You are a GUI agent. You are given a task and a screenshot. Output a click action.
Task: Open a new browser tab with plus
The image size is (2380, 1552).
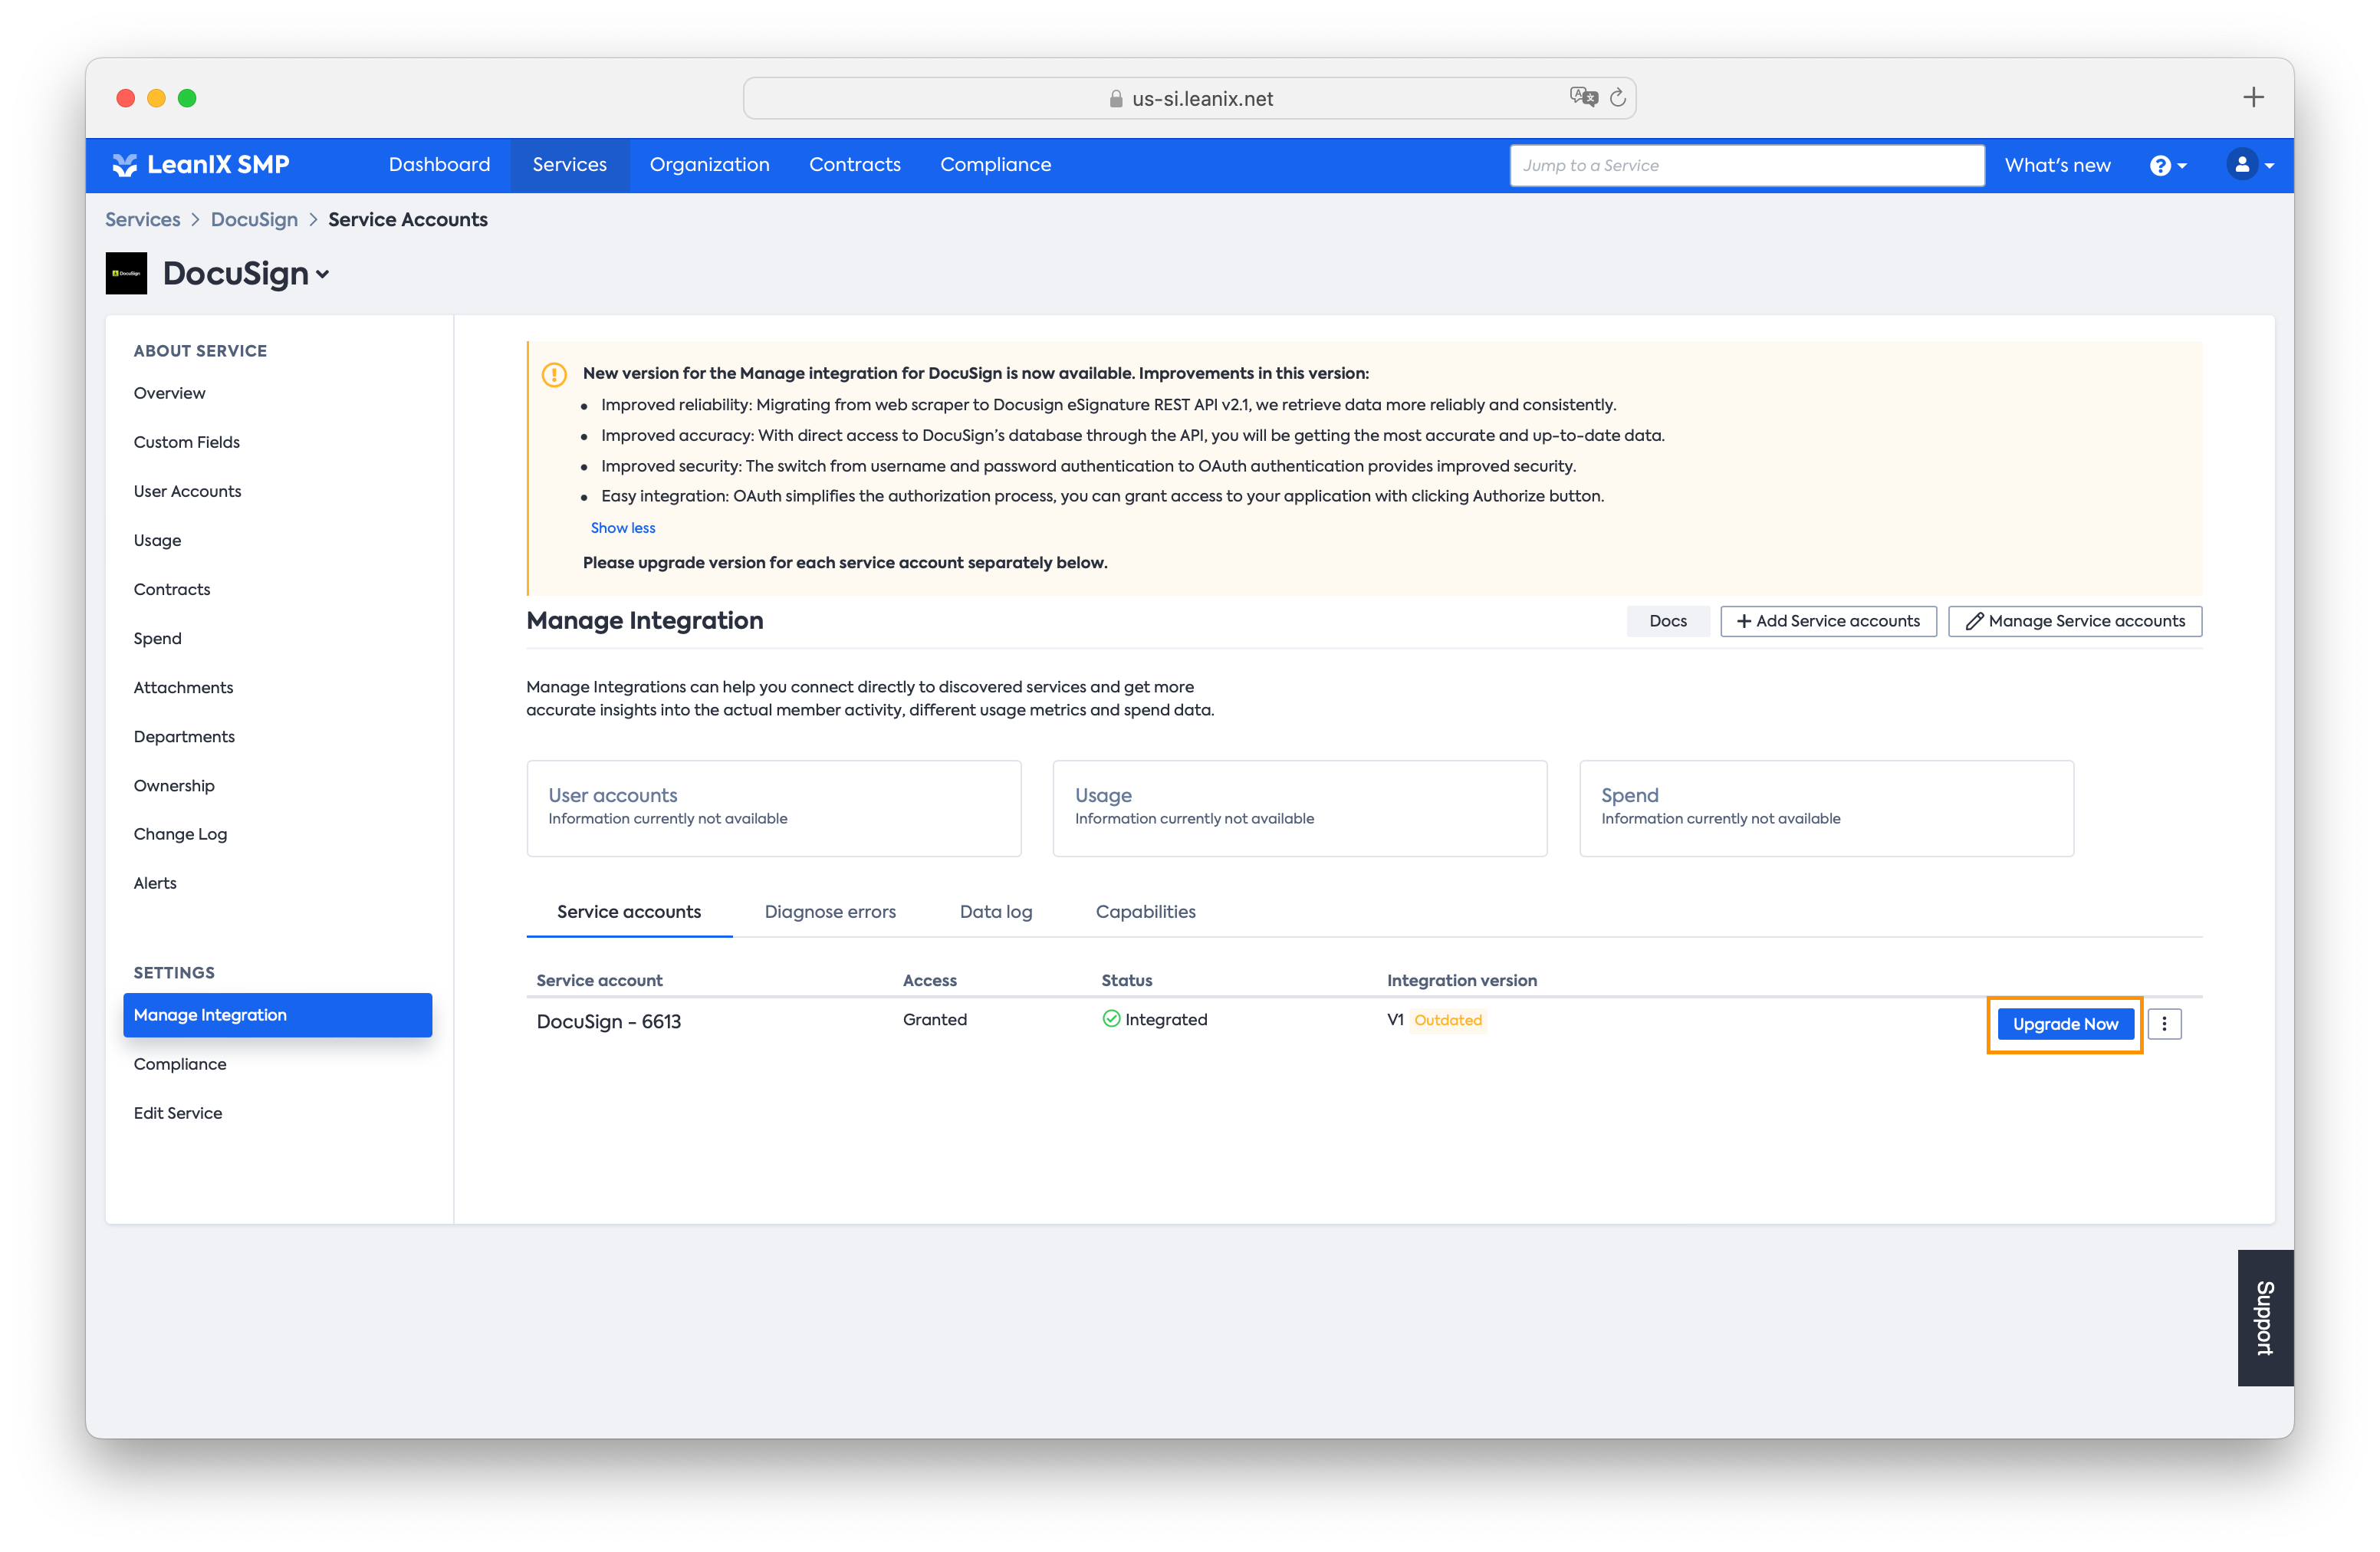pos(2253,97)
